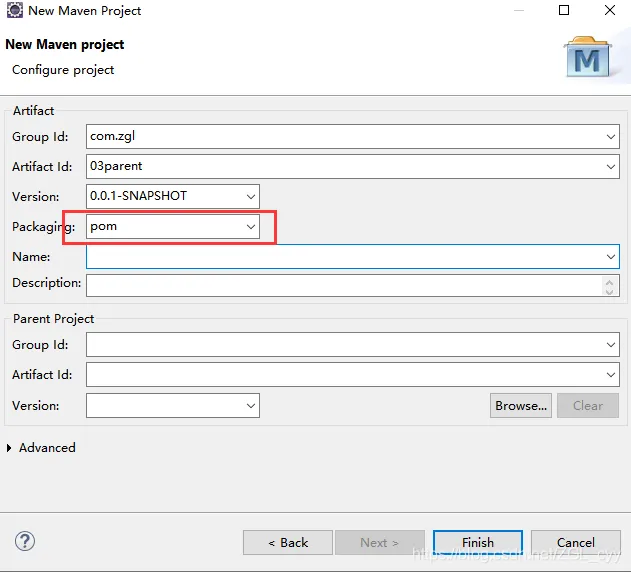Click the Cancel button

[x=575, y=542]
